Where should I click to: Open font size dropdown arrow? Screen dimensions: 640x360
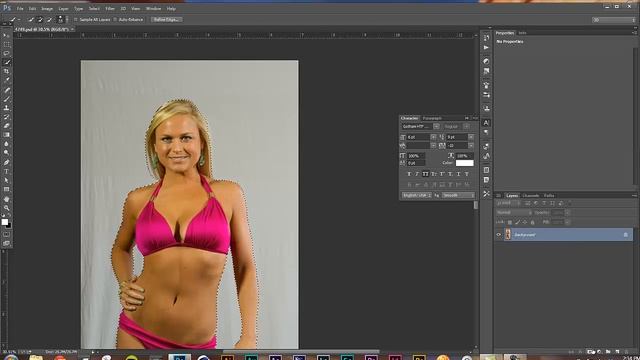[433, 137]
